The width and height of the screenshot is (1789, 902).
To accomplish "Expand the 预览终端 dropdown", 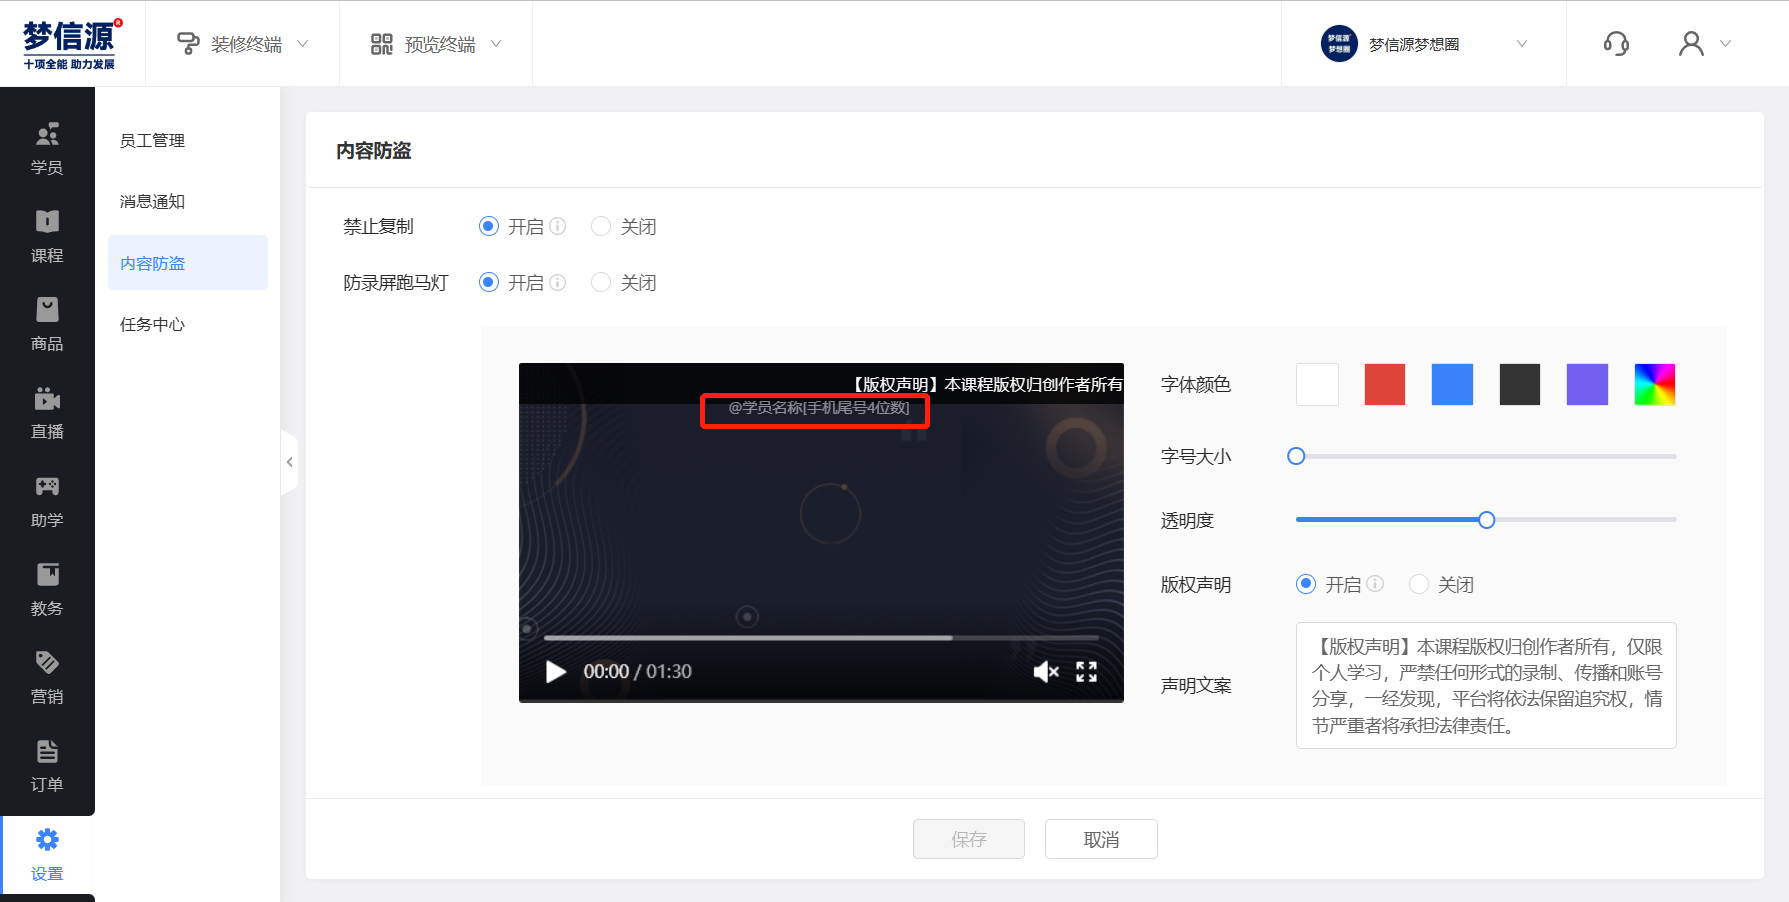I will tap(436, 44).
